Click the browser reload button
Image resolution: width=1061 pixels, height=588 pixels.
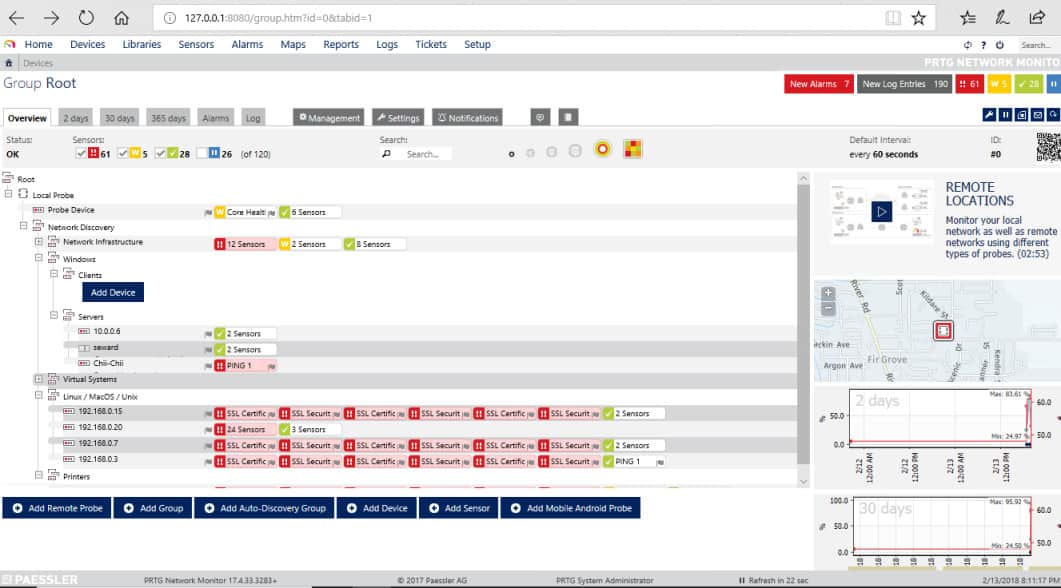tap(86, 18)
